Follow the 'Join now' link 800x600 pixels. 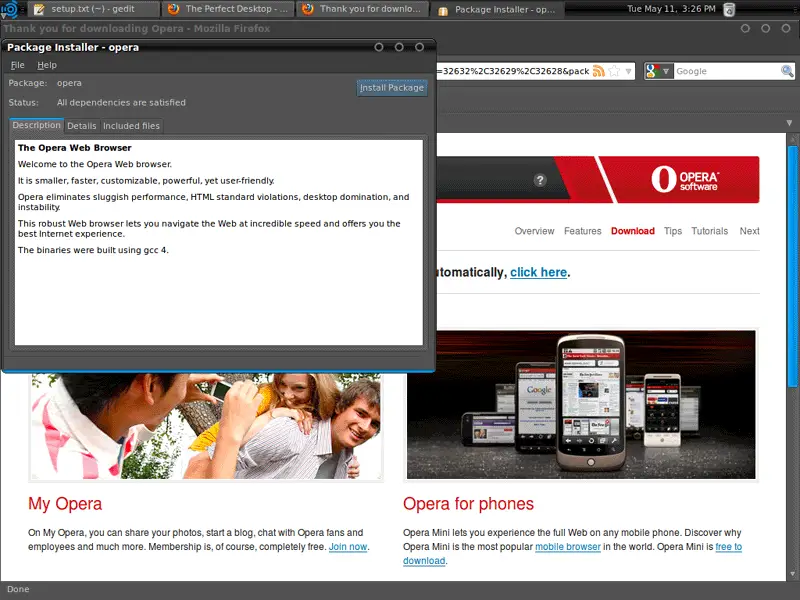coord(348,547)
